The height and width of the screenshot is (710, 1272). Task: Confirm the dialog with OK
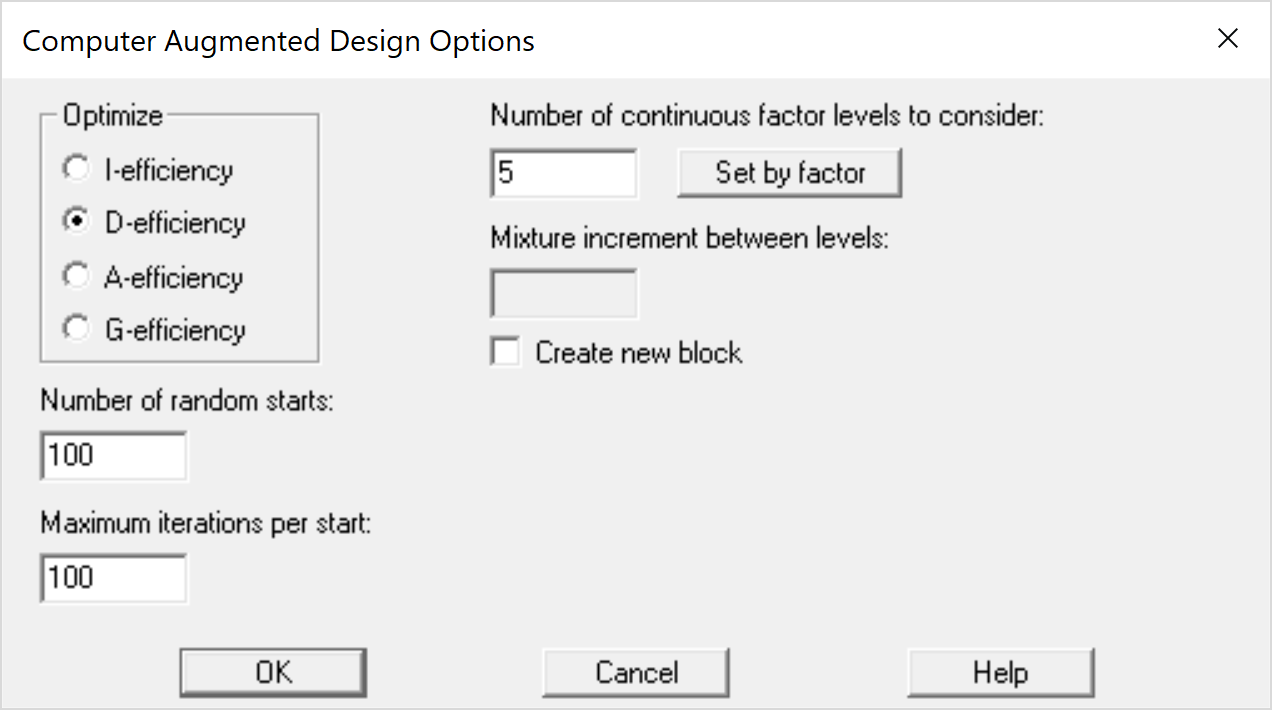pos(273,672)
